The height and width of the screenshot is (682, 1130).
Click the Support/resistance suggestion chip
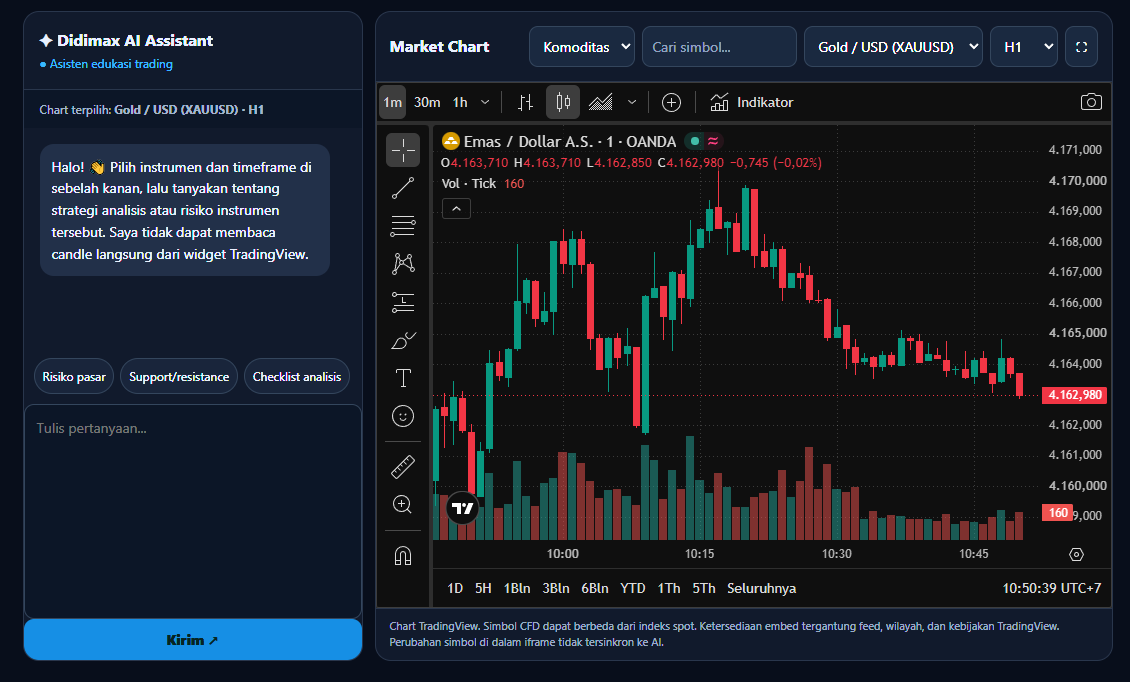coord(179,376)
